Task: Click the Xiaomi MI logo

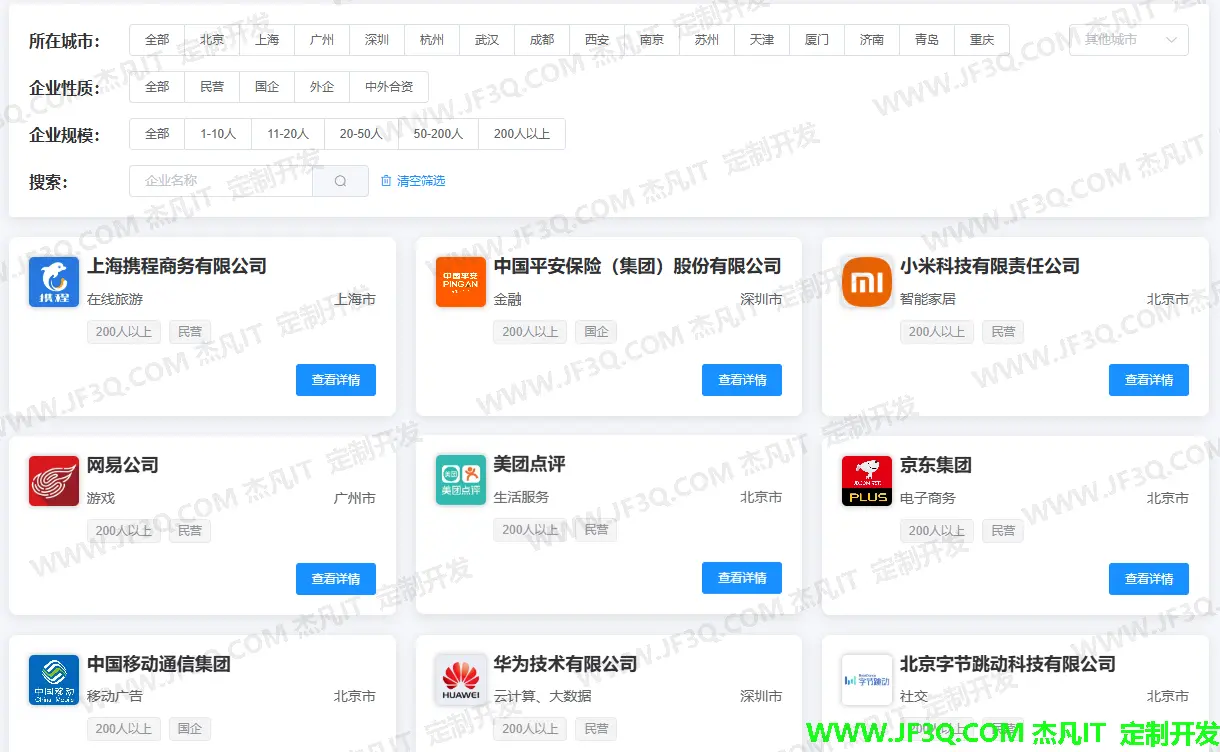Action: click(x=867, y=282)
